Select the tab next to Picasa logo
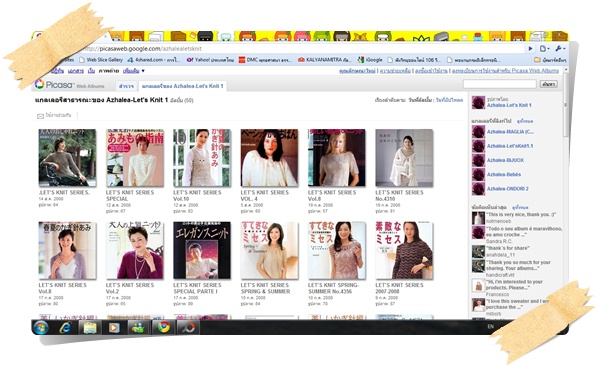This screenshot has width=600, height=366. 126,86
